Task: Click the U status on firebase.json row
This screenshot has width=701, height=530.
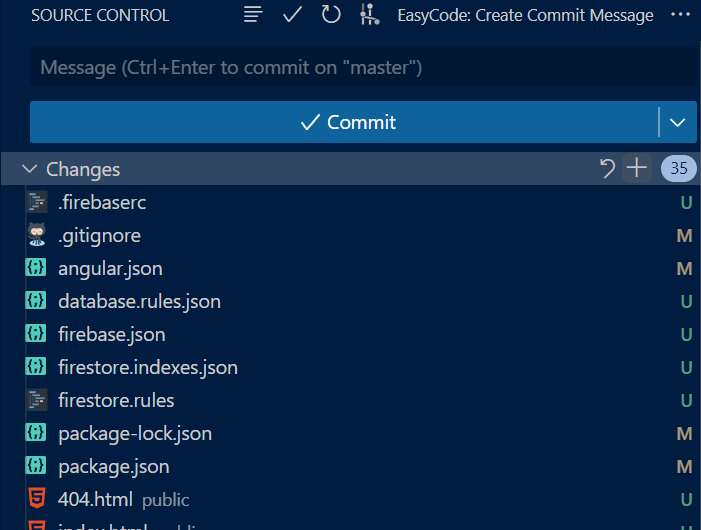Action: pyautogui.click(x=686, y=335)
